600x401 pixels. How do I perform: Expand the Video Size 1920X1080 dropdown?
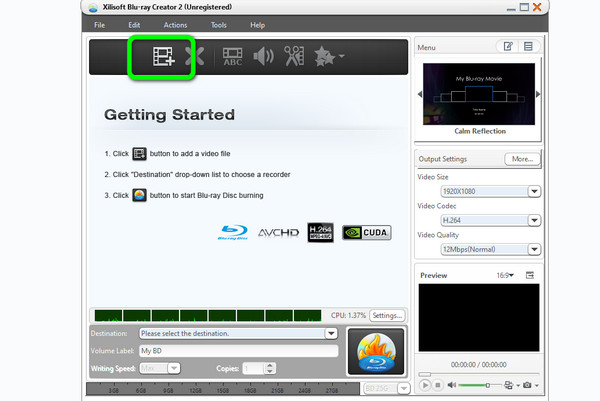[534, 191]
